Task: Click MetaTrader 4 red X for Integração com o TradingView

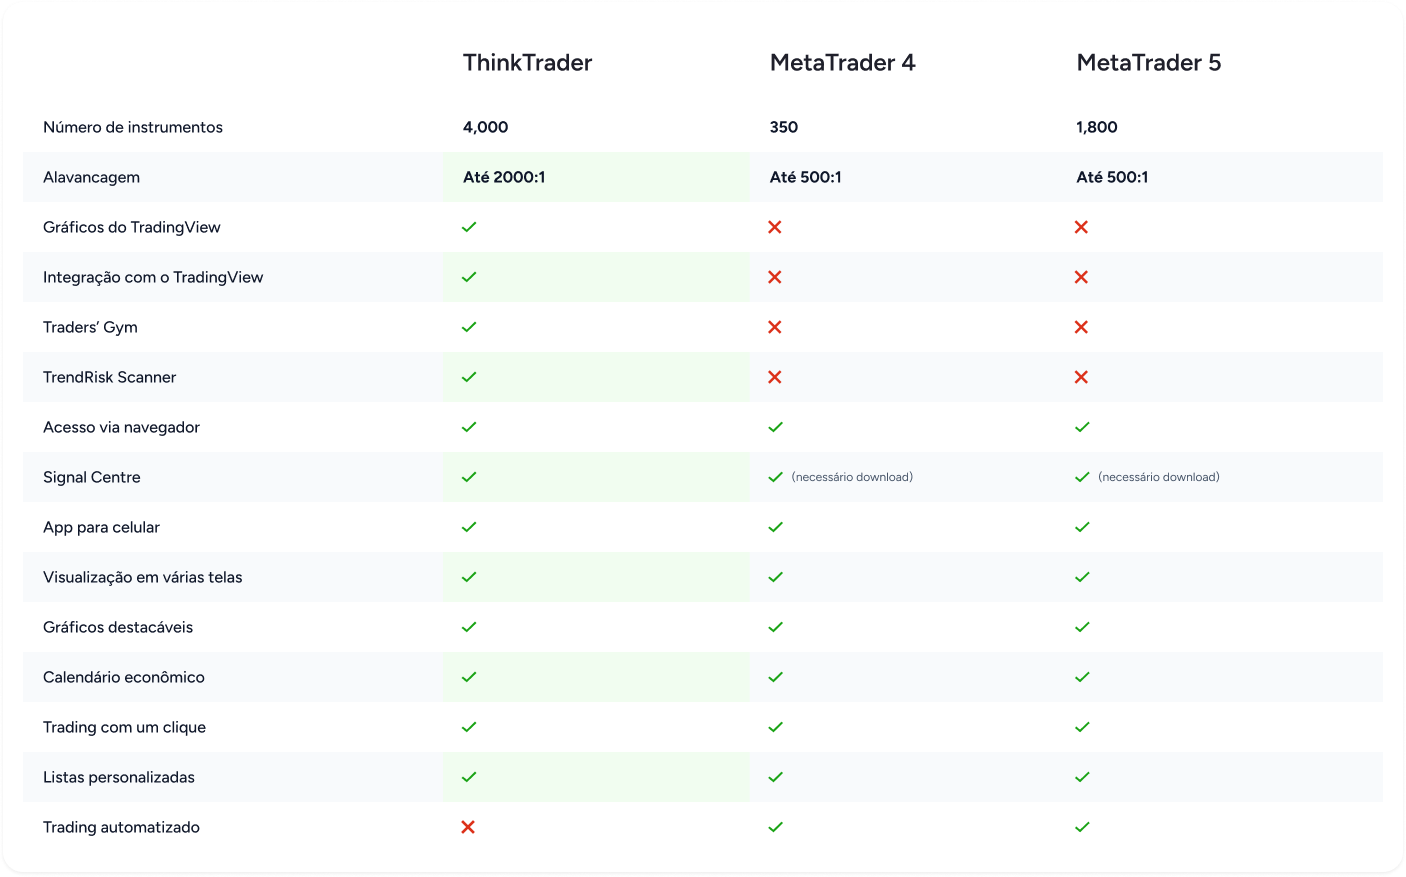Action: (775, 277)
